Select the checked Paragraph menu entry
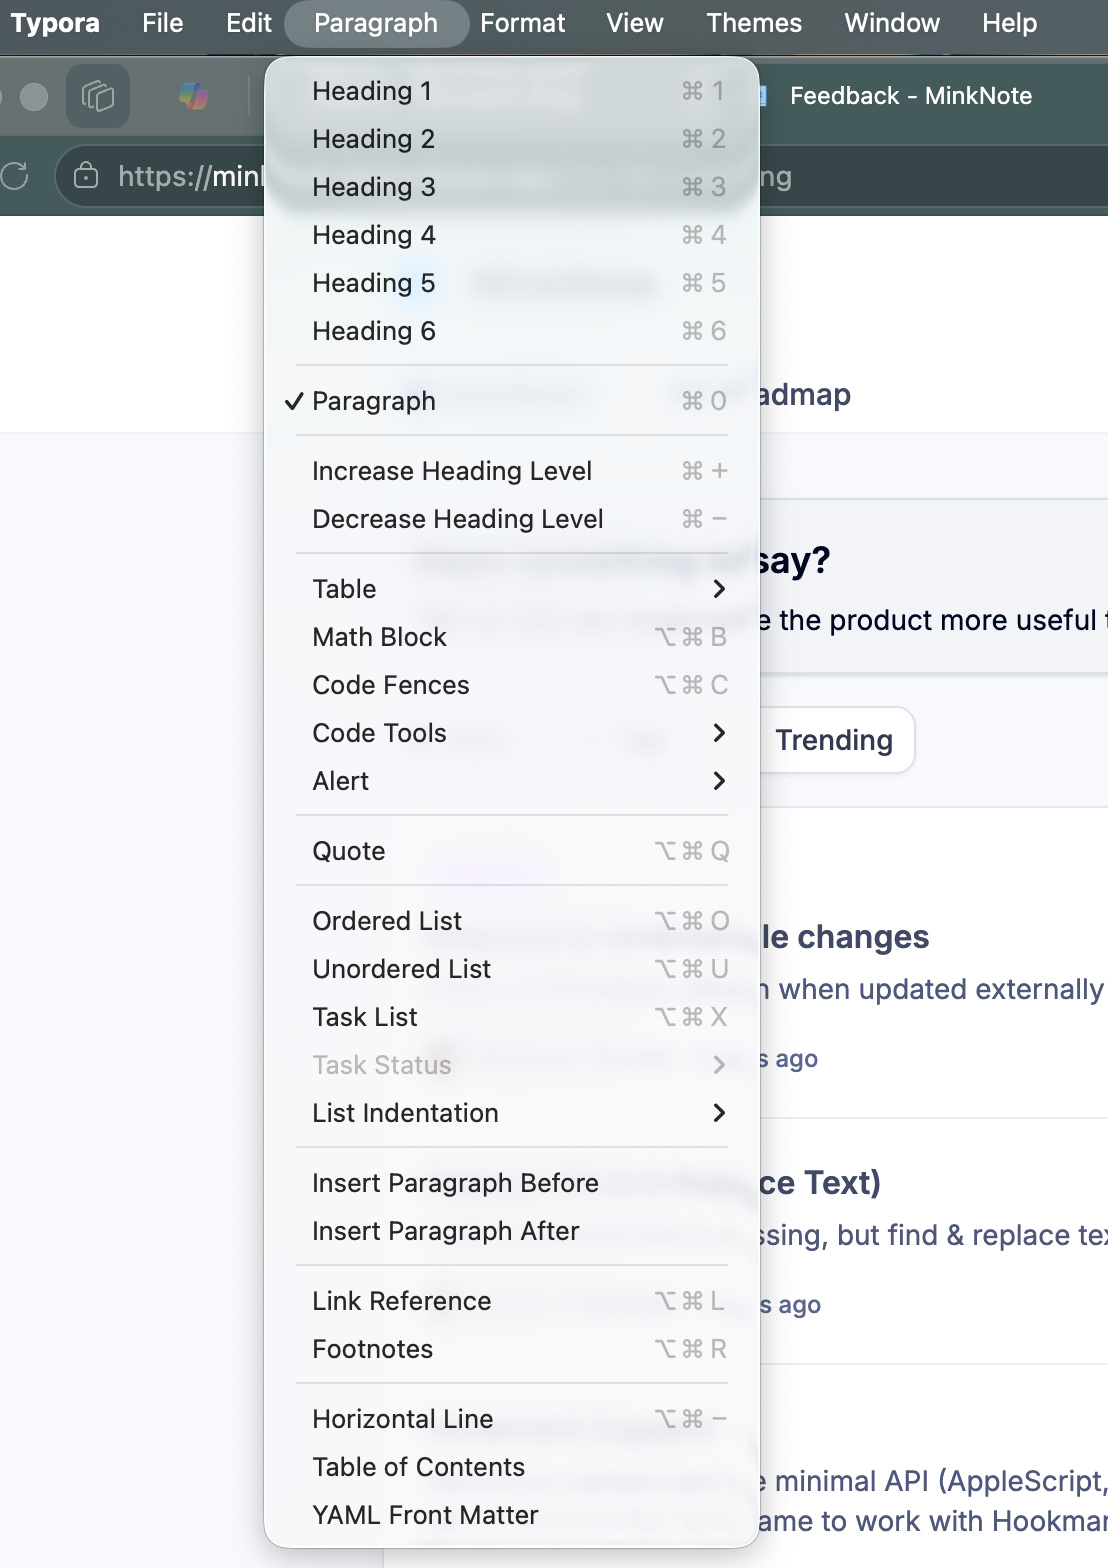 [x=512, y=401]
